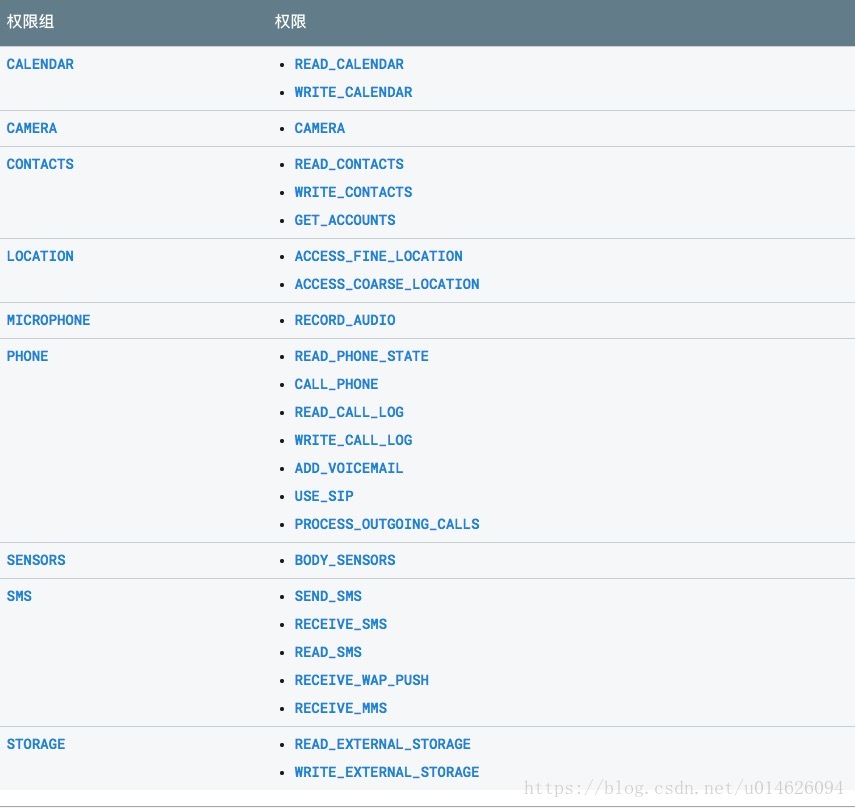Click the ACCESS_FINE_LOCATION link
This screenshot has width=855, height=808.
point(378,256)
